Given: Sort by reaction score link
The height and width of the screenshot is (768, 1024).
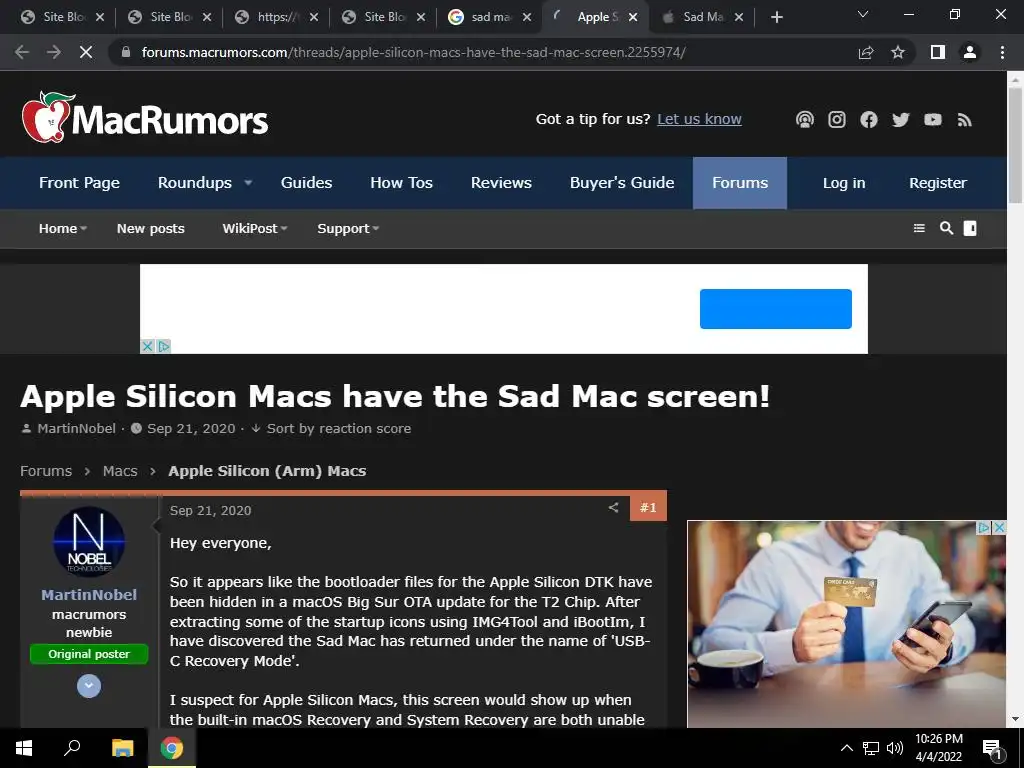Looking at the screenshot, I should (338, 428).
